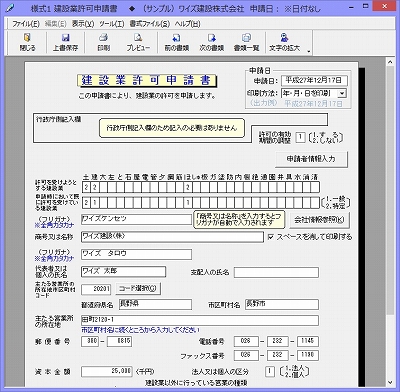This screenshot has width=400, height=392.
Task: Click the vertical scrollbar up arrow
Action: tap(390, 62)
